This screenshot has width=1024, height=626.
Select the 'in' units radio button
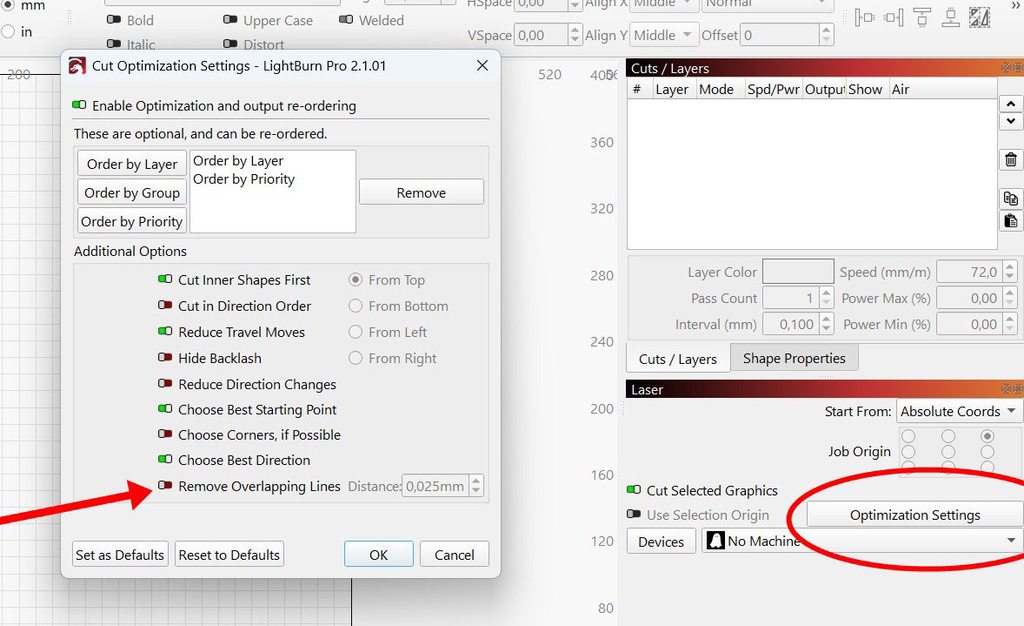click(x=8, y=31)
